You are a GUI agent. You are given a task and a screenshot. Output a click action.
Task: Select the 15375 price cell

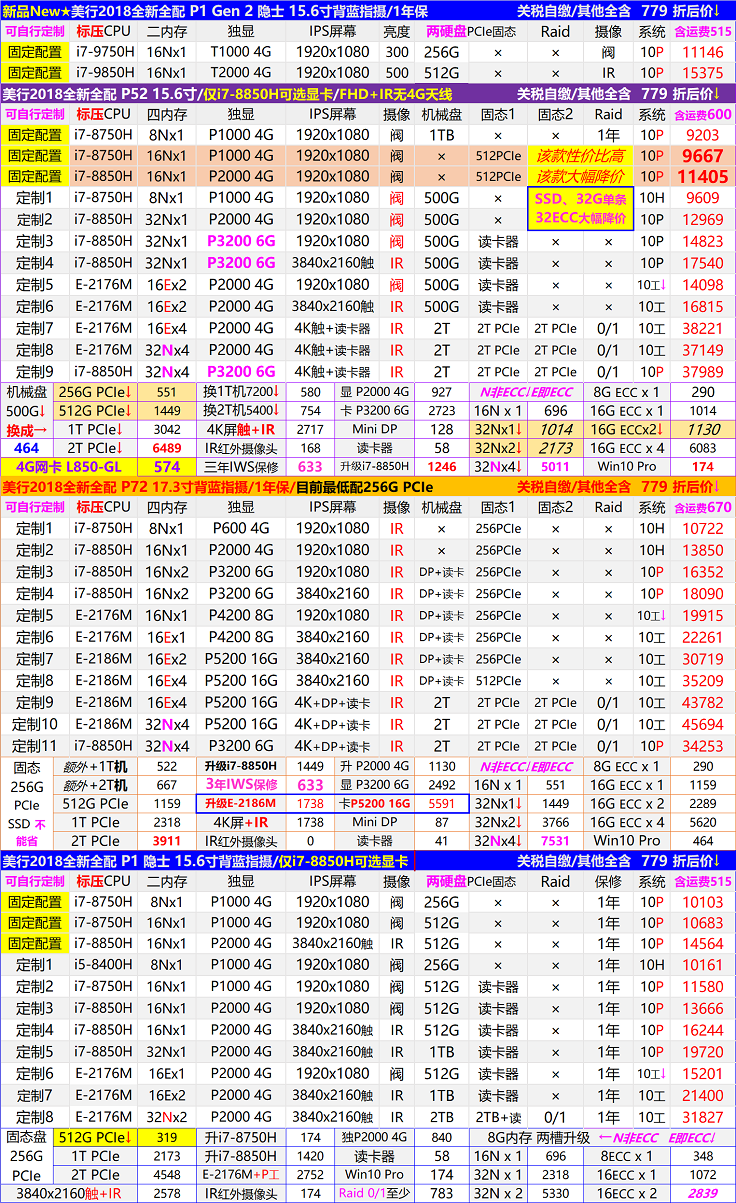702,73
